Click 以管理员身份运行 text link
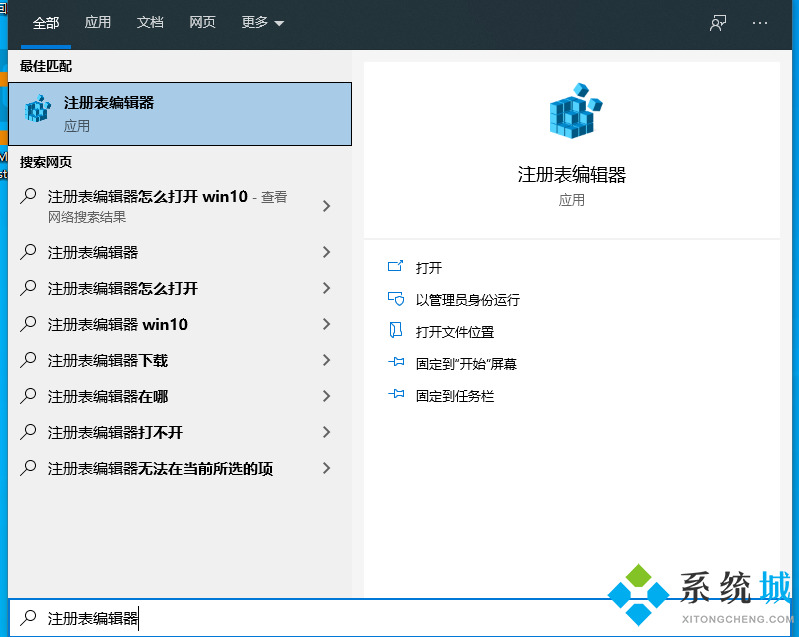799x637 pixels. tap(467, 300)
